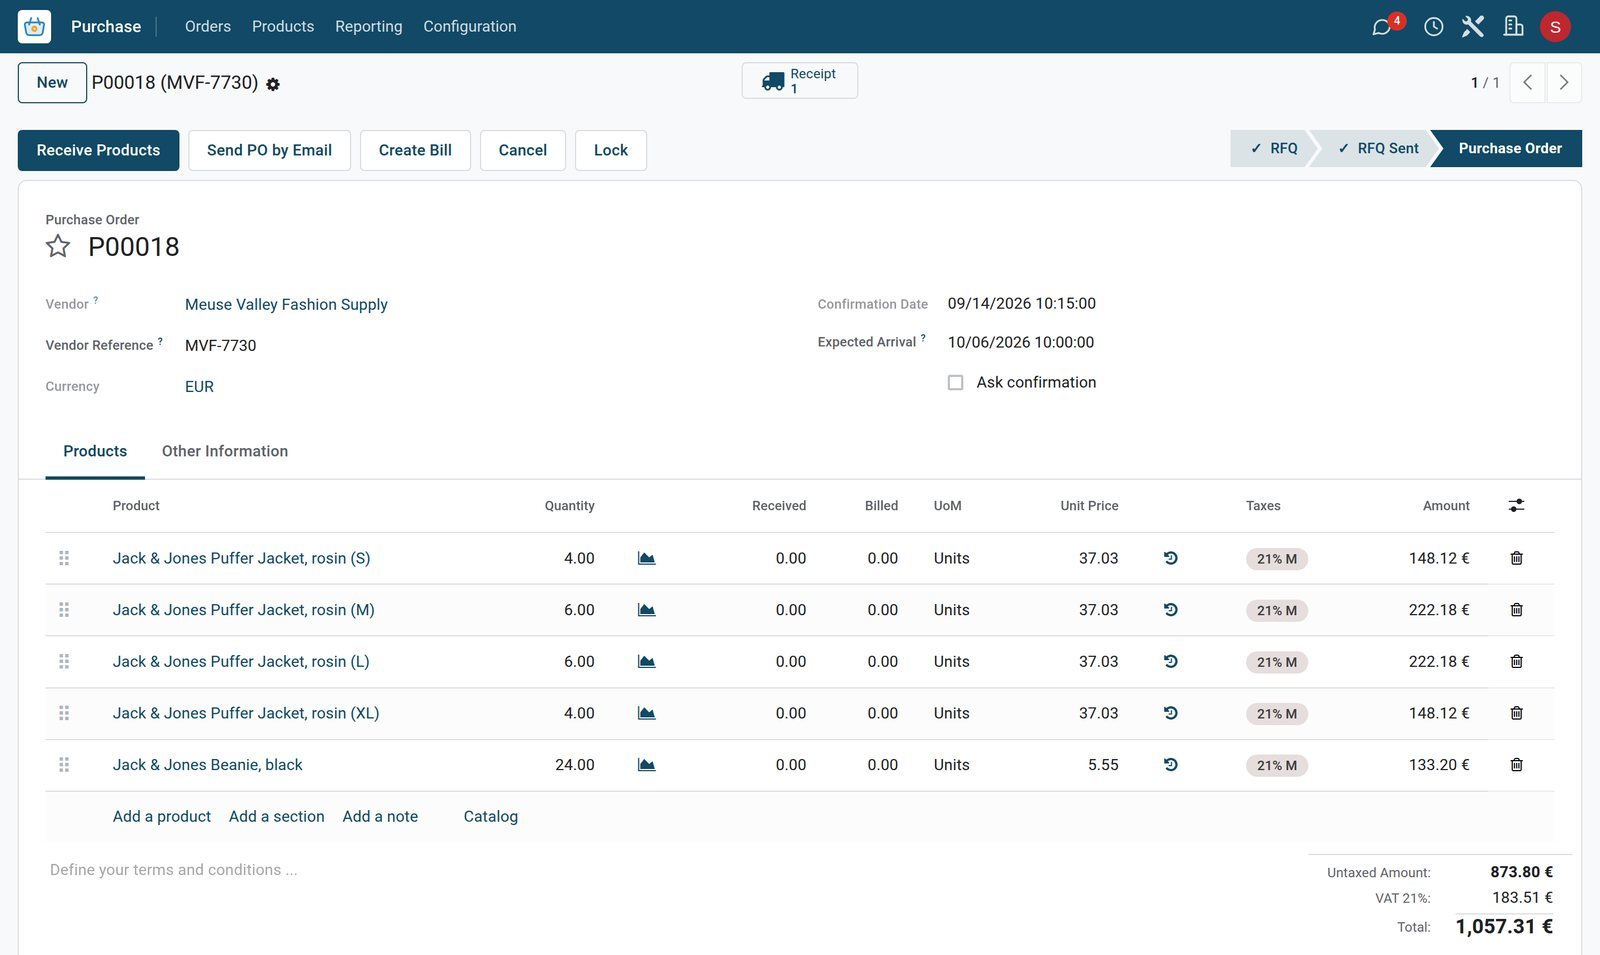Screen dimensions: 1600x955
Task: Open the Configuration menu
Action: click(470, 27)
